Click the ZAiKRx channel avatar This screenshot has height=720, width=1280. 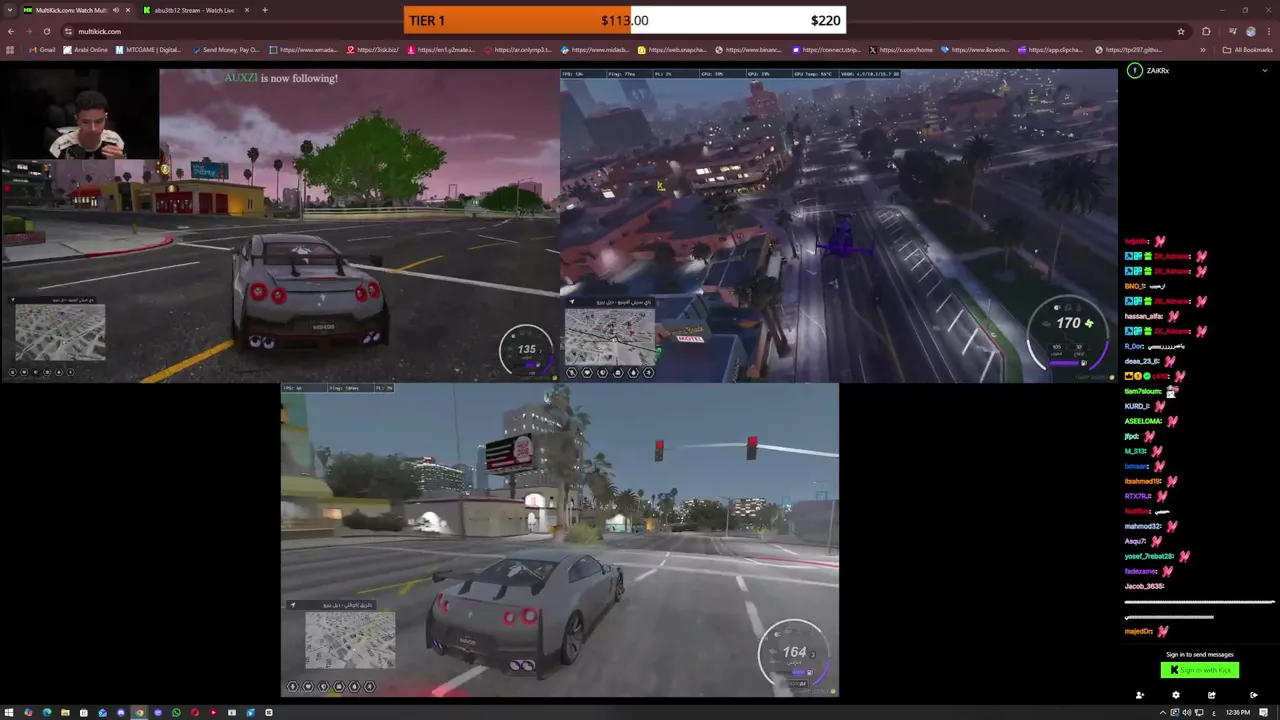pyautogui.click(x=1134, y=70)
